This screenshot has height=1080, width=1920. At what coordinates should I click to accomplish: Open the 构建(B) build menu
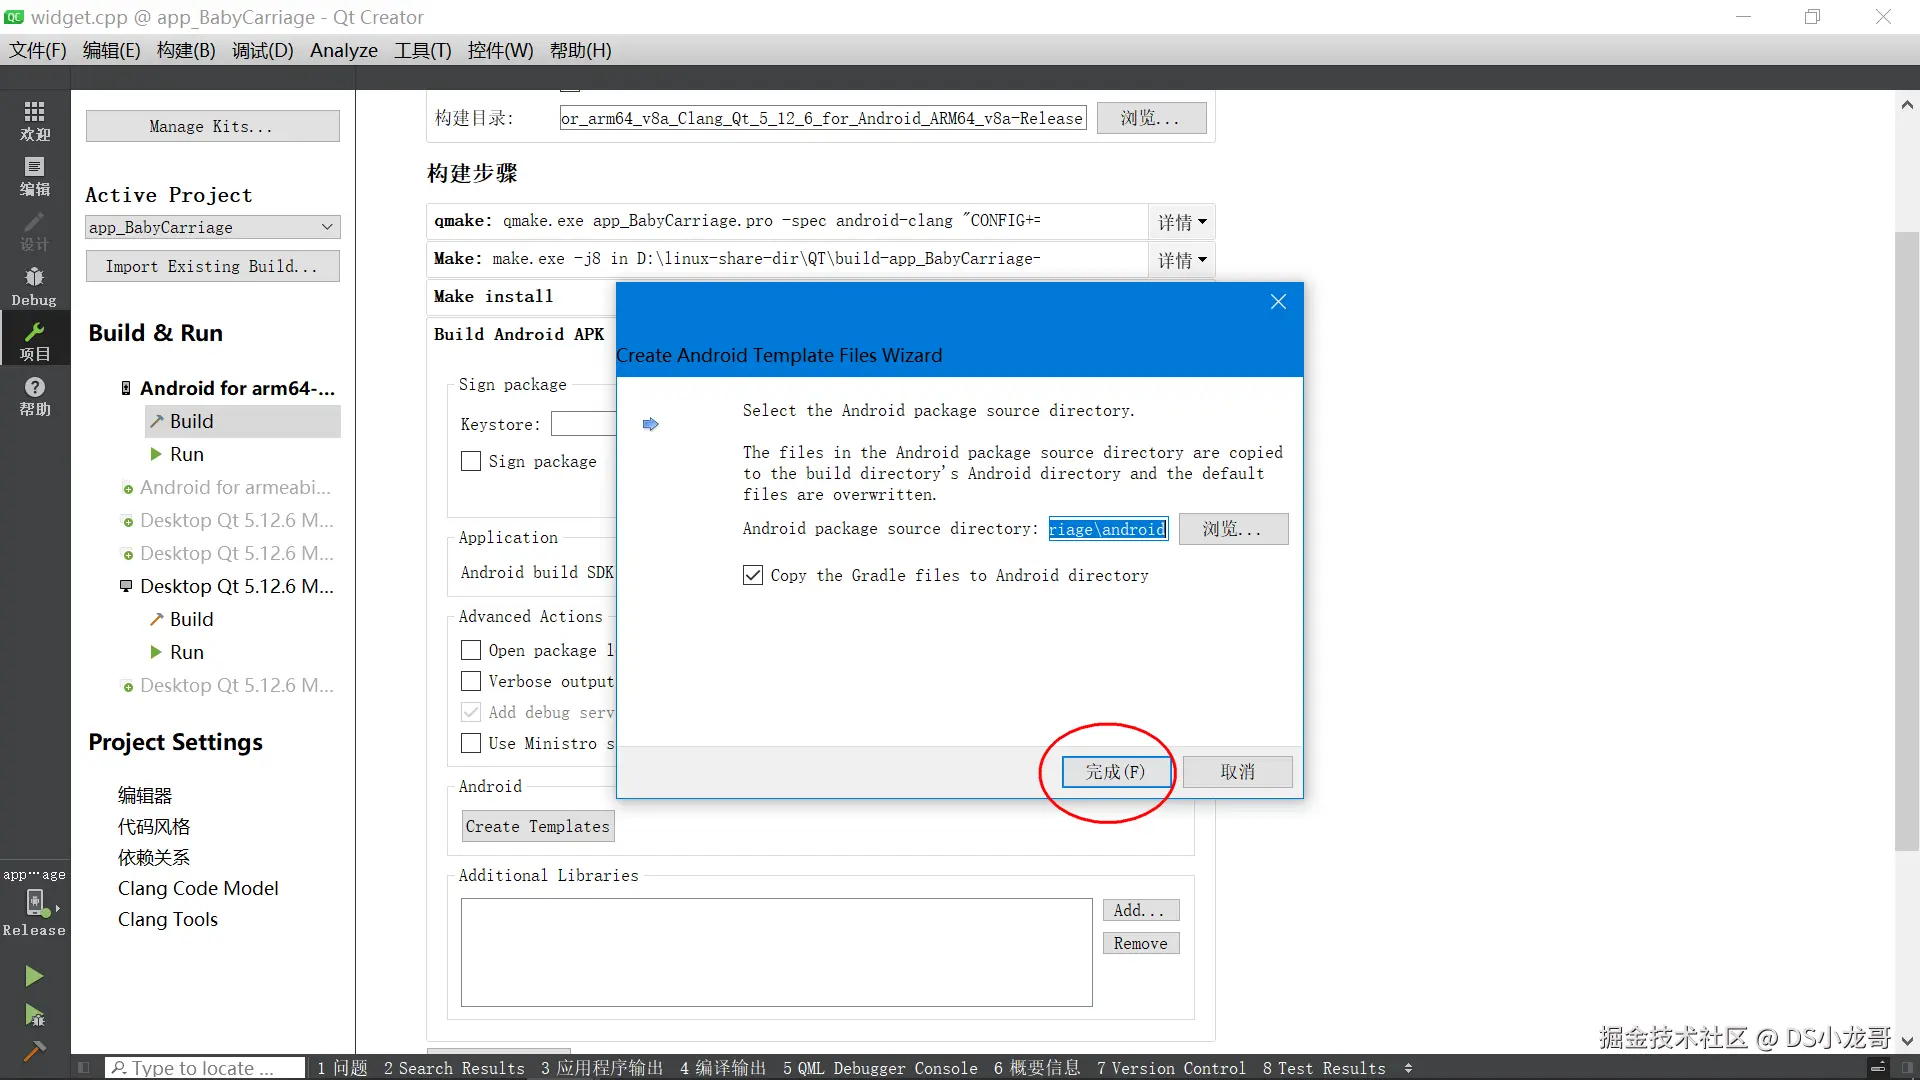[x=186, y=50]
